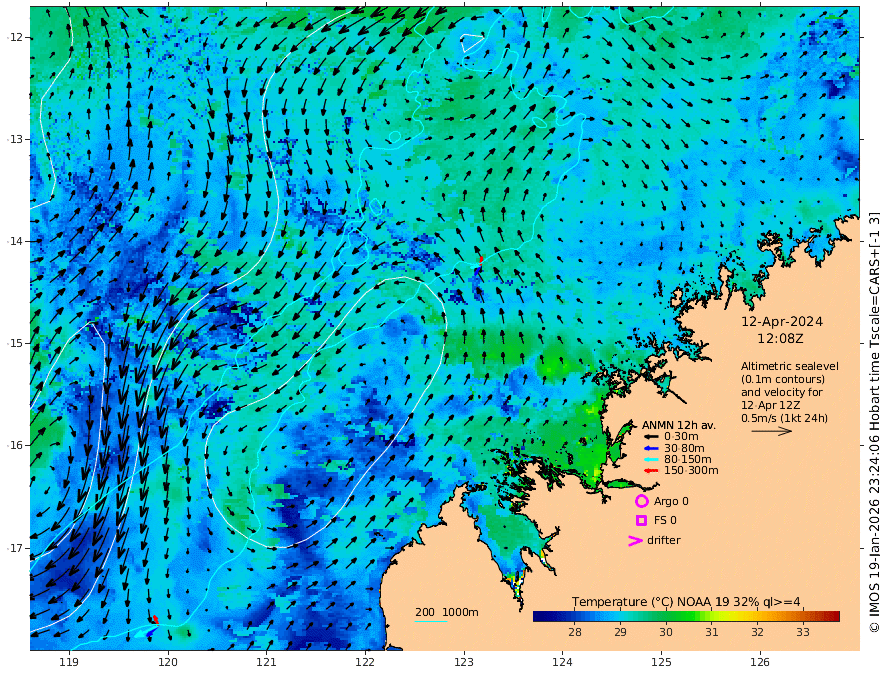880x680 pixels.
Task: Click the longitude label 119
Action: (x=69, y=662)
